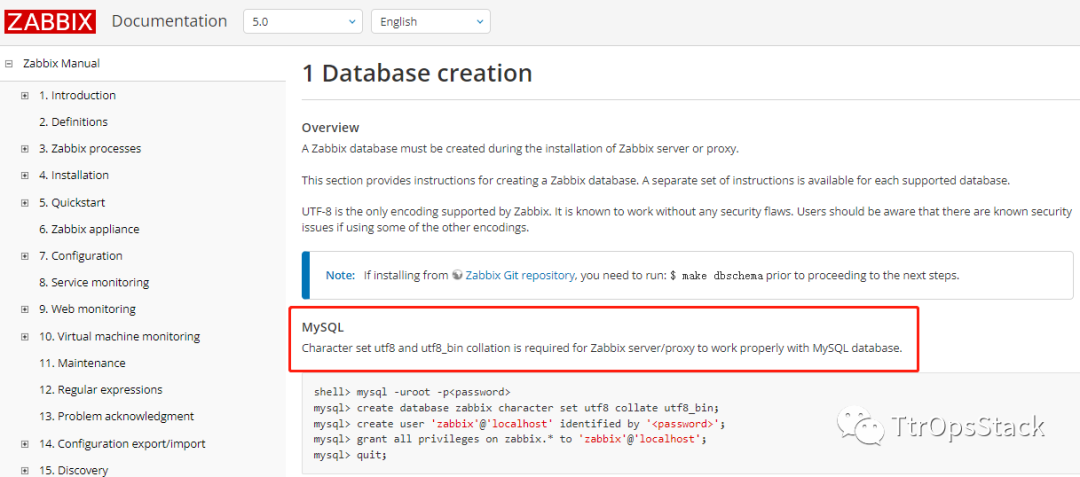
Task: Go to 8. Service monitoring
Action: pyautogui.click(x=94, y=283)
